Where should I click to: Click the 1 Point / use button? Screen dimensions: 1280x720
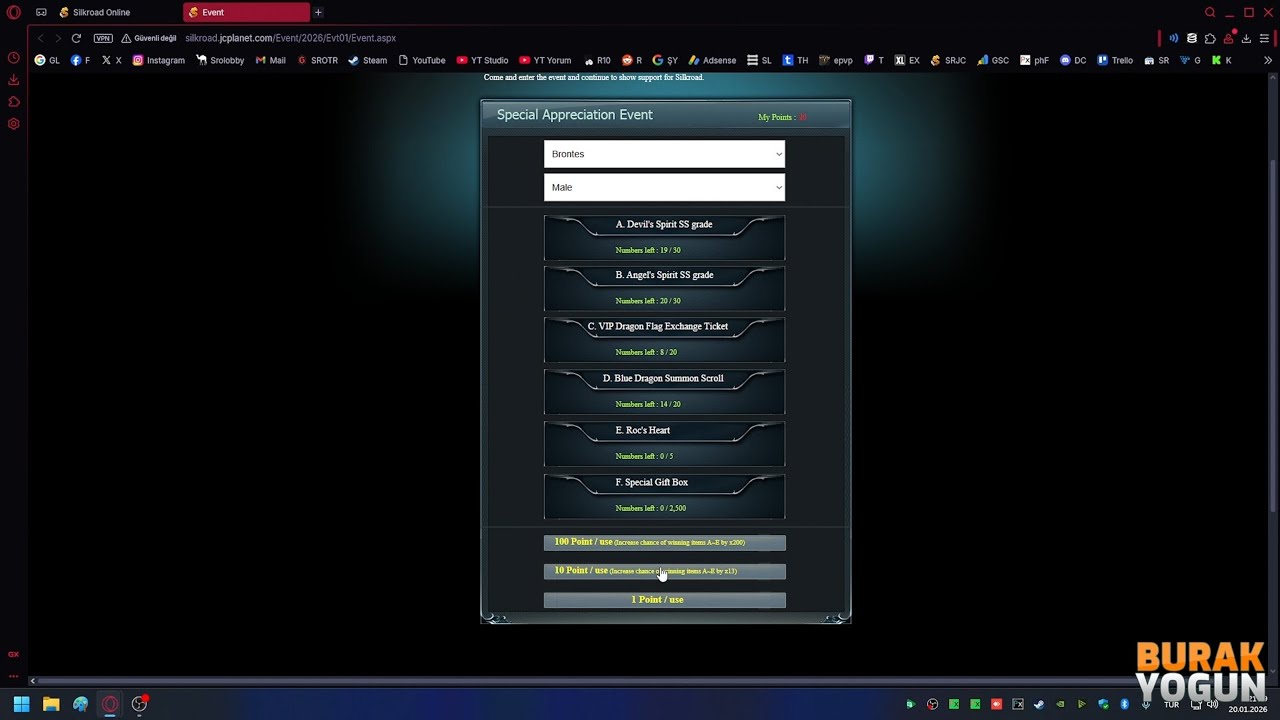tap(664, 600)
